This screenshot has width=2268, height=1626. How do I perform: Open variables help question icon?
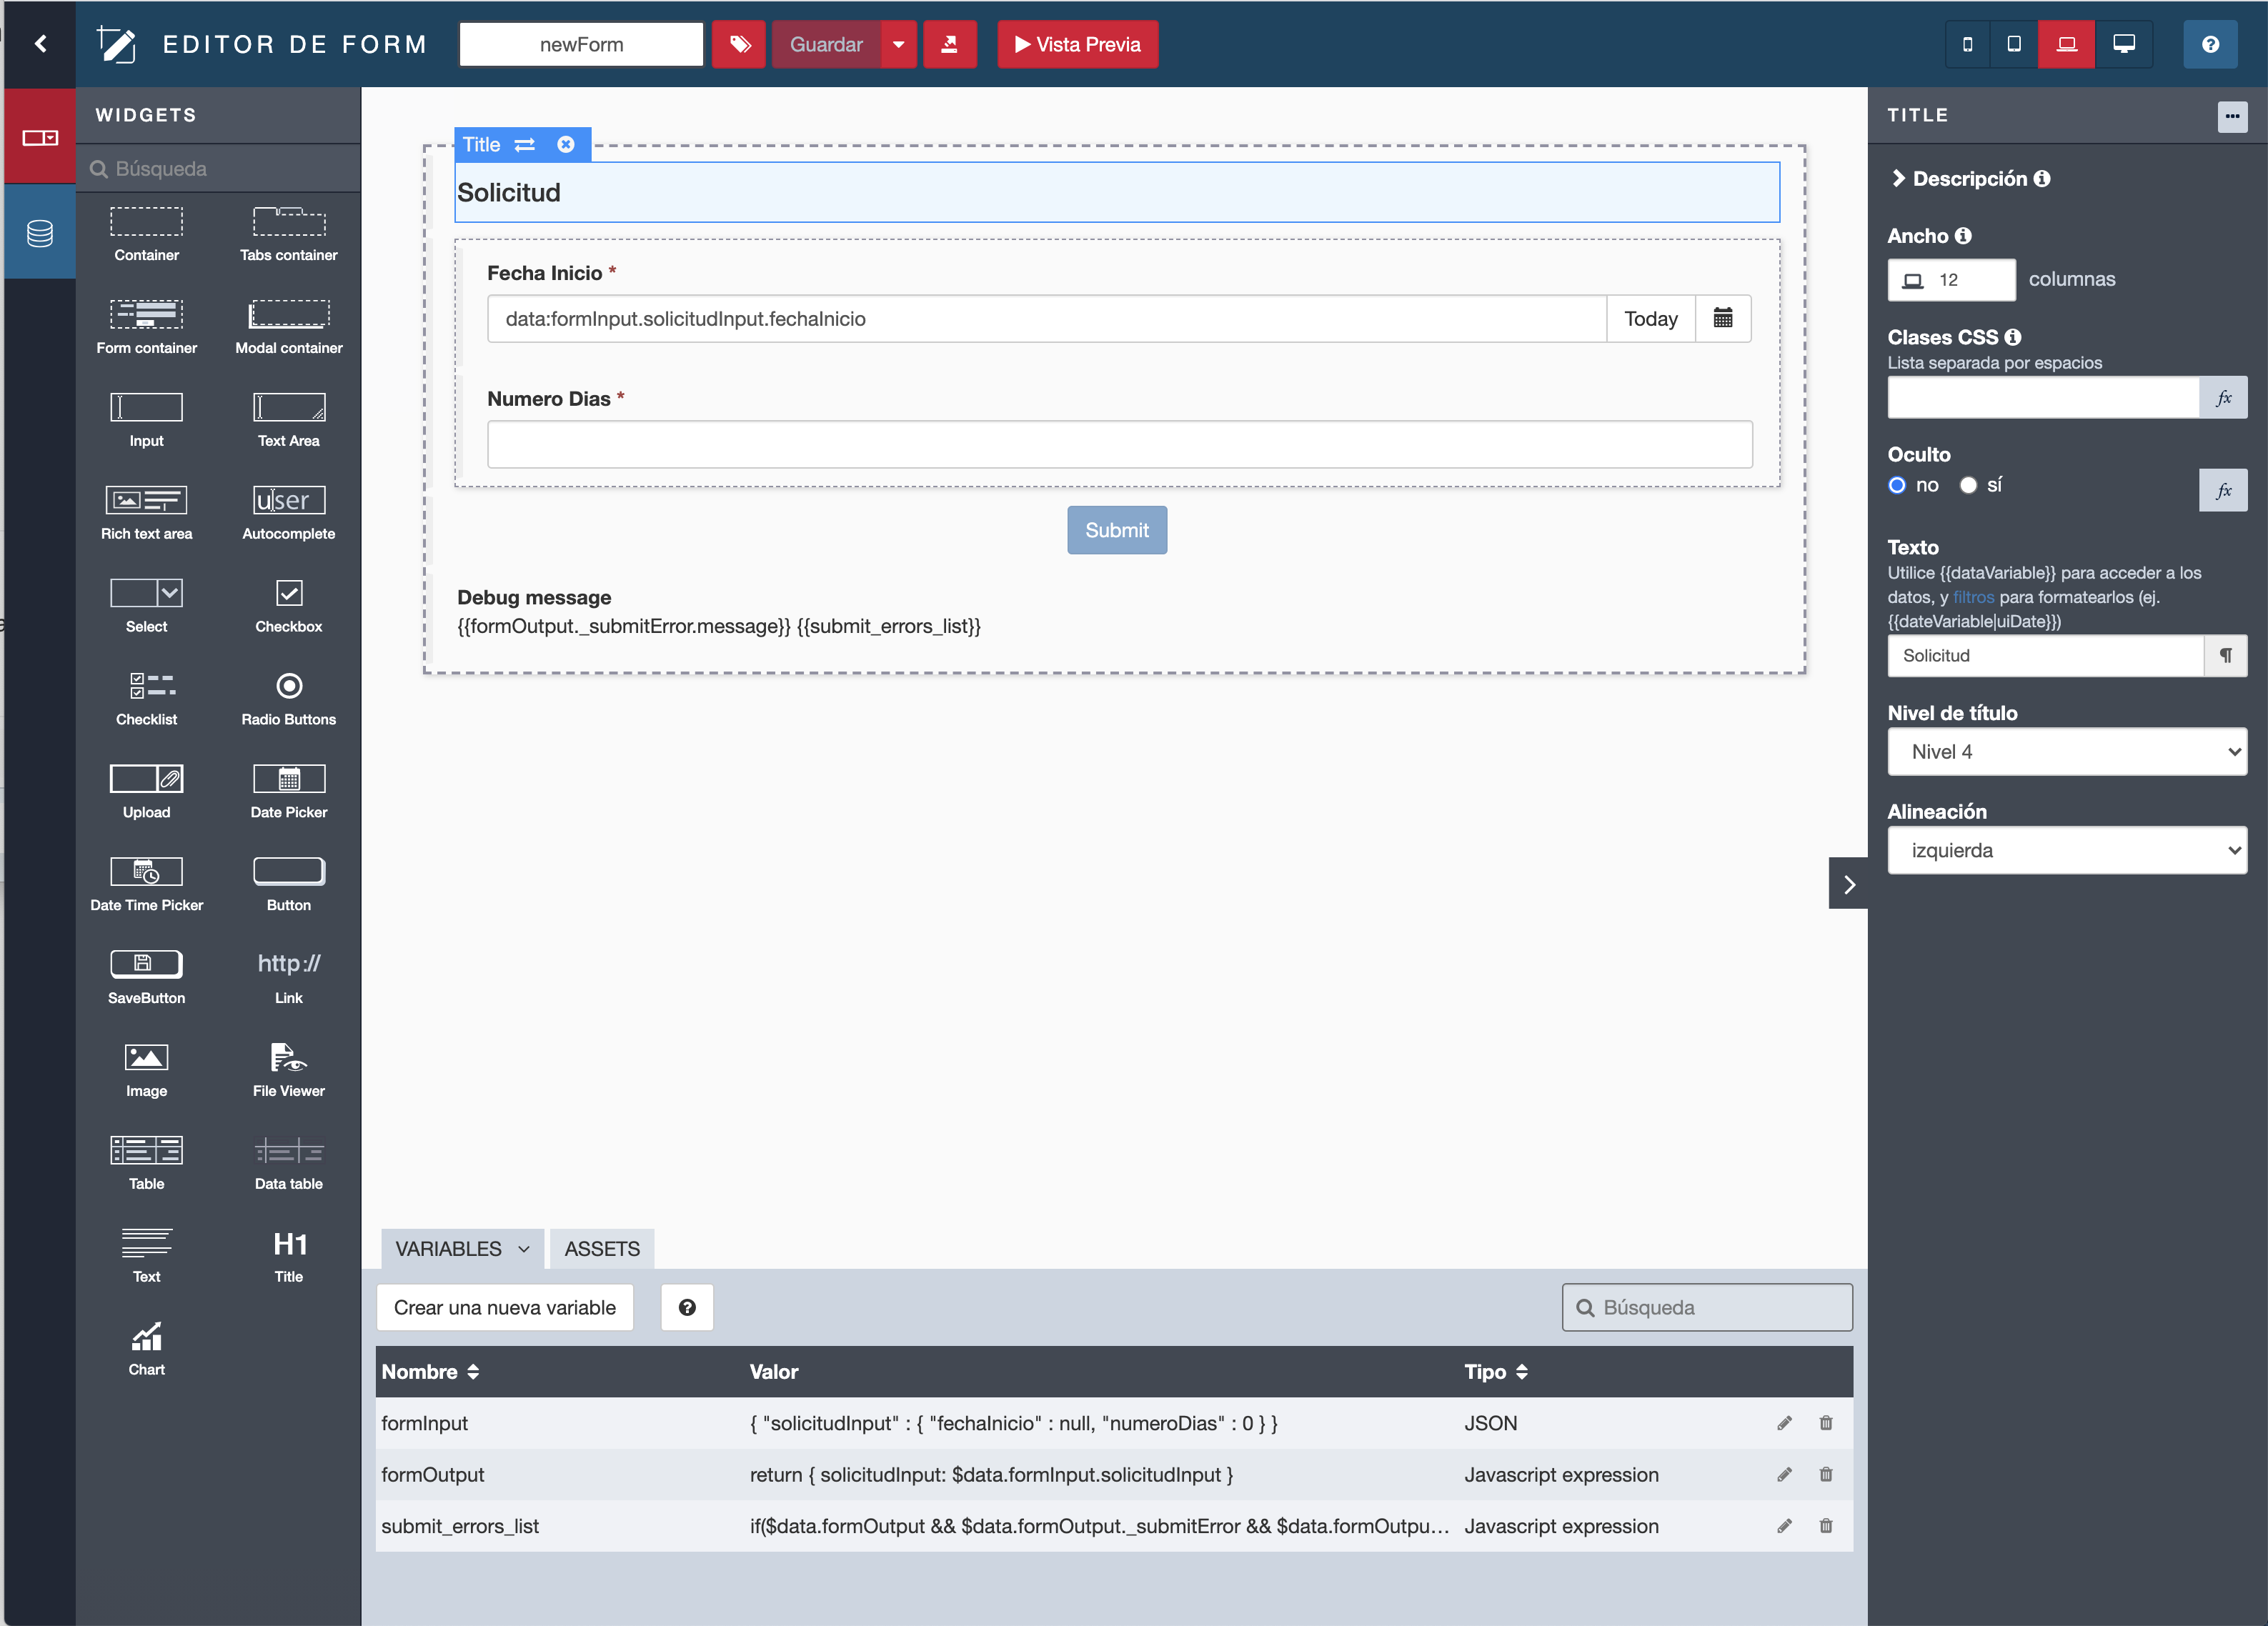(686, 1307)
